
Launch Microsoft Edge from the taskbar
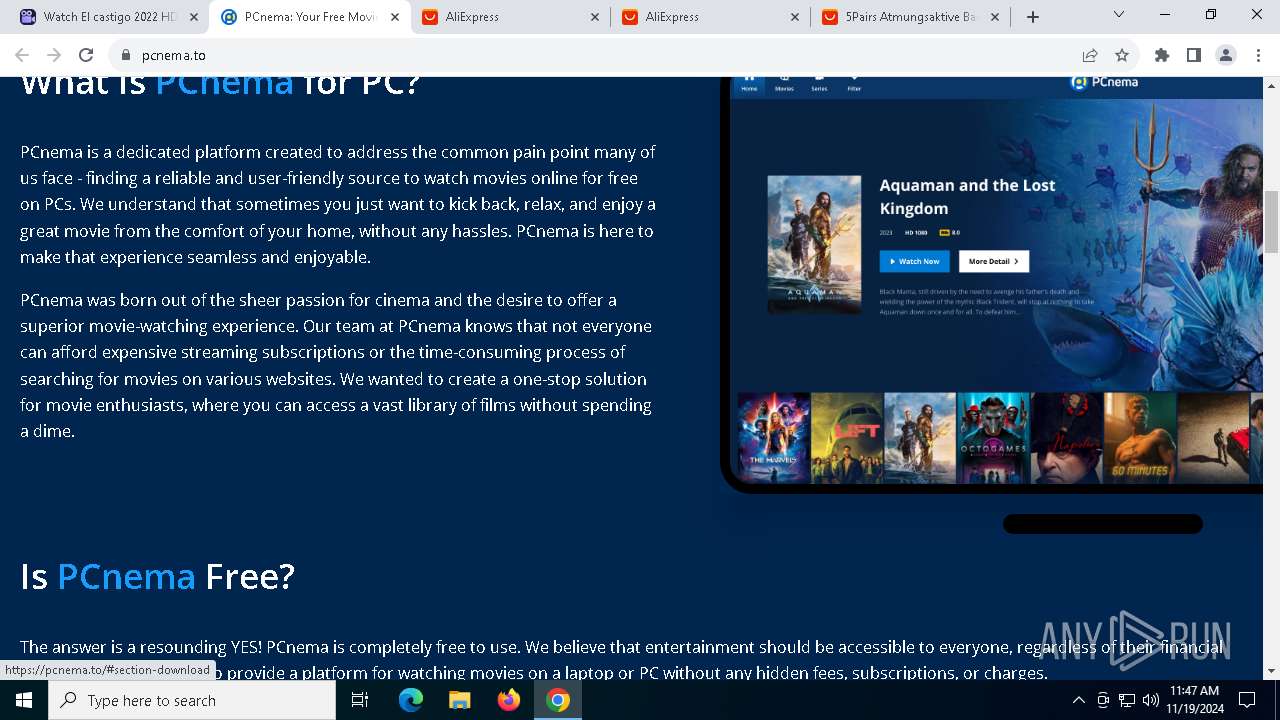411,700
